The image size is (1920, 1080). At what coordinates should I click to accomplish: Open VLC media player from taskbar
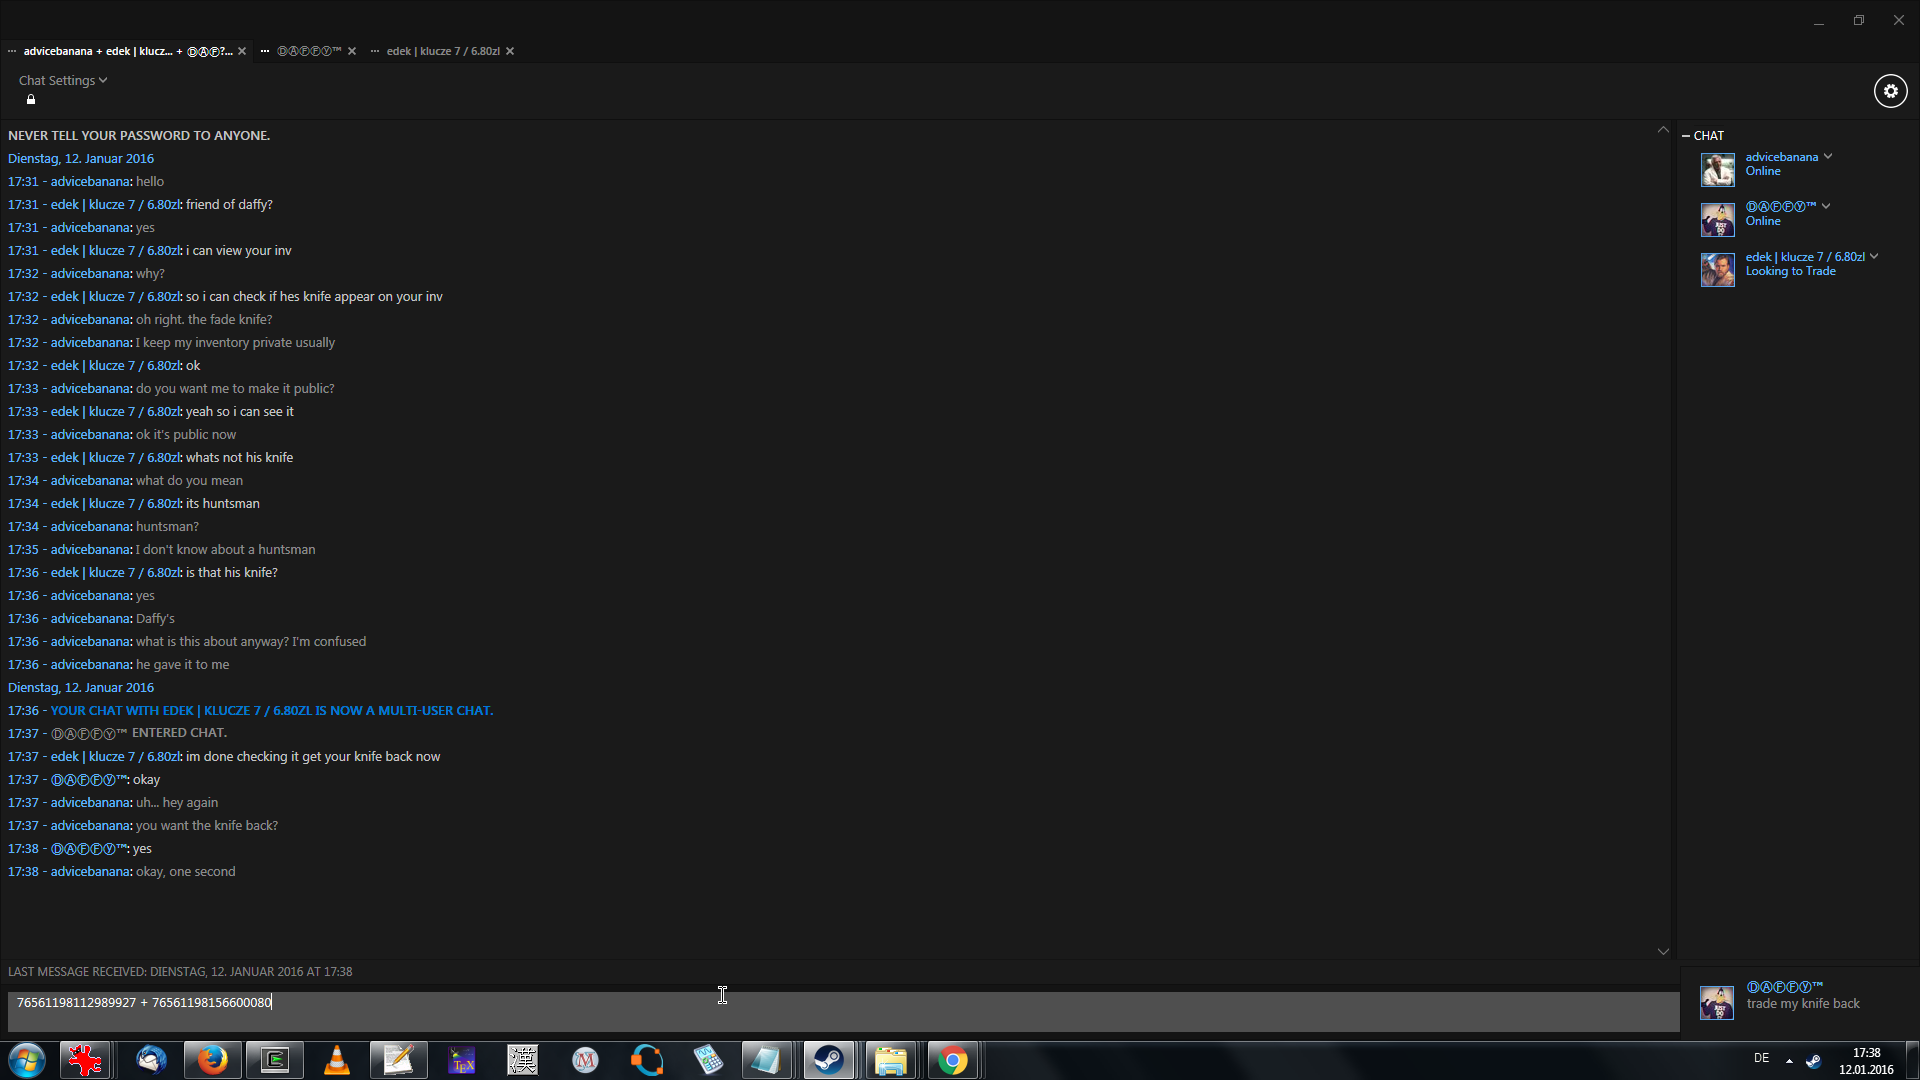click(337, 1060)
